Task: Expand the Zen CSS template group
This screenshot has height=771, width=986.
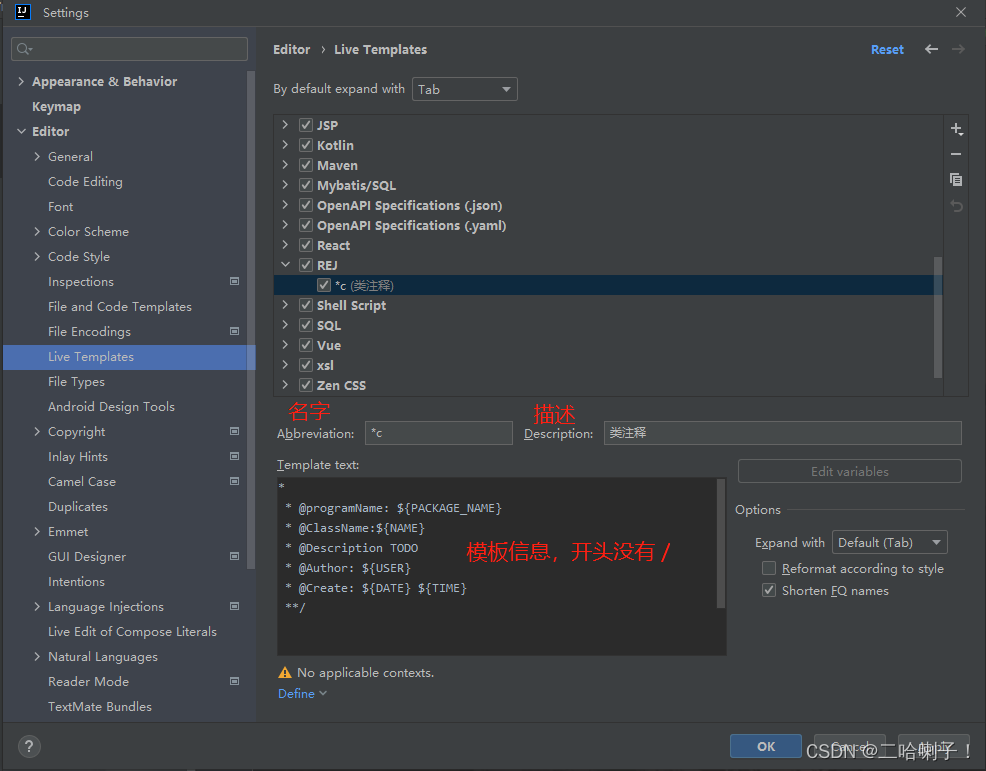Action: [285, 385]
